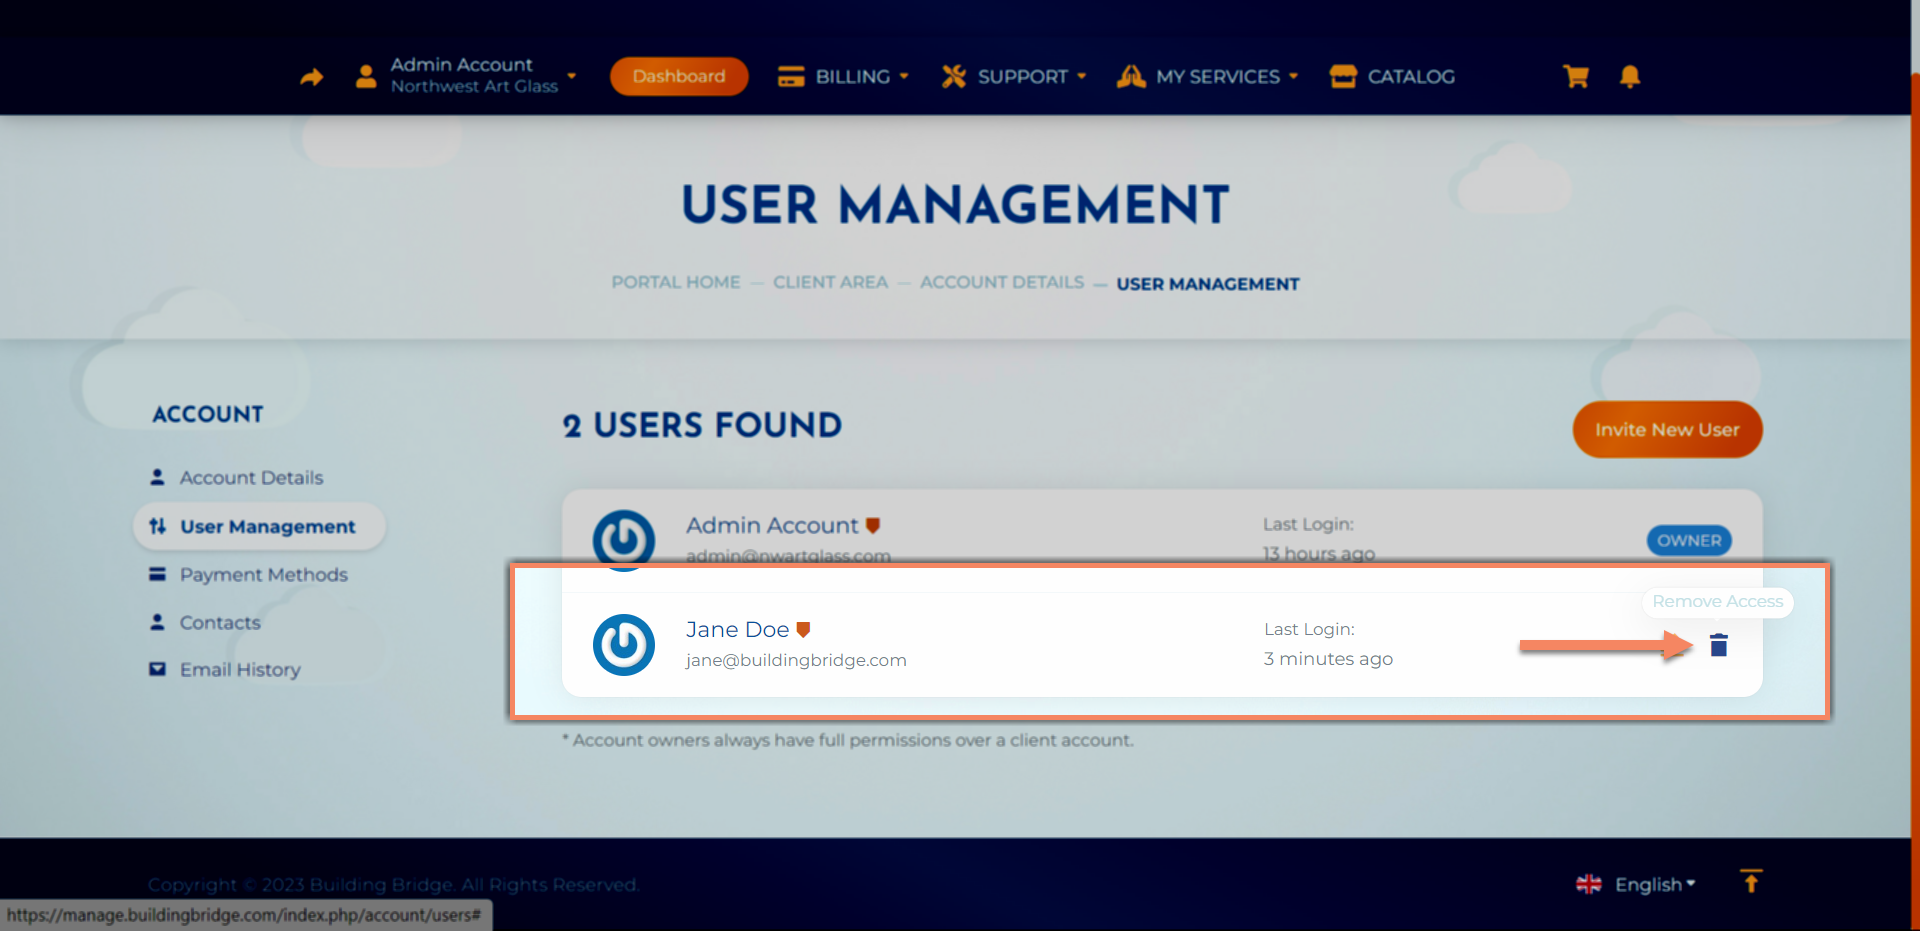
Task: Open the notifications bell icon
Action: point(1629,77)
